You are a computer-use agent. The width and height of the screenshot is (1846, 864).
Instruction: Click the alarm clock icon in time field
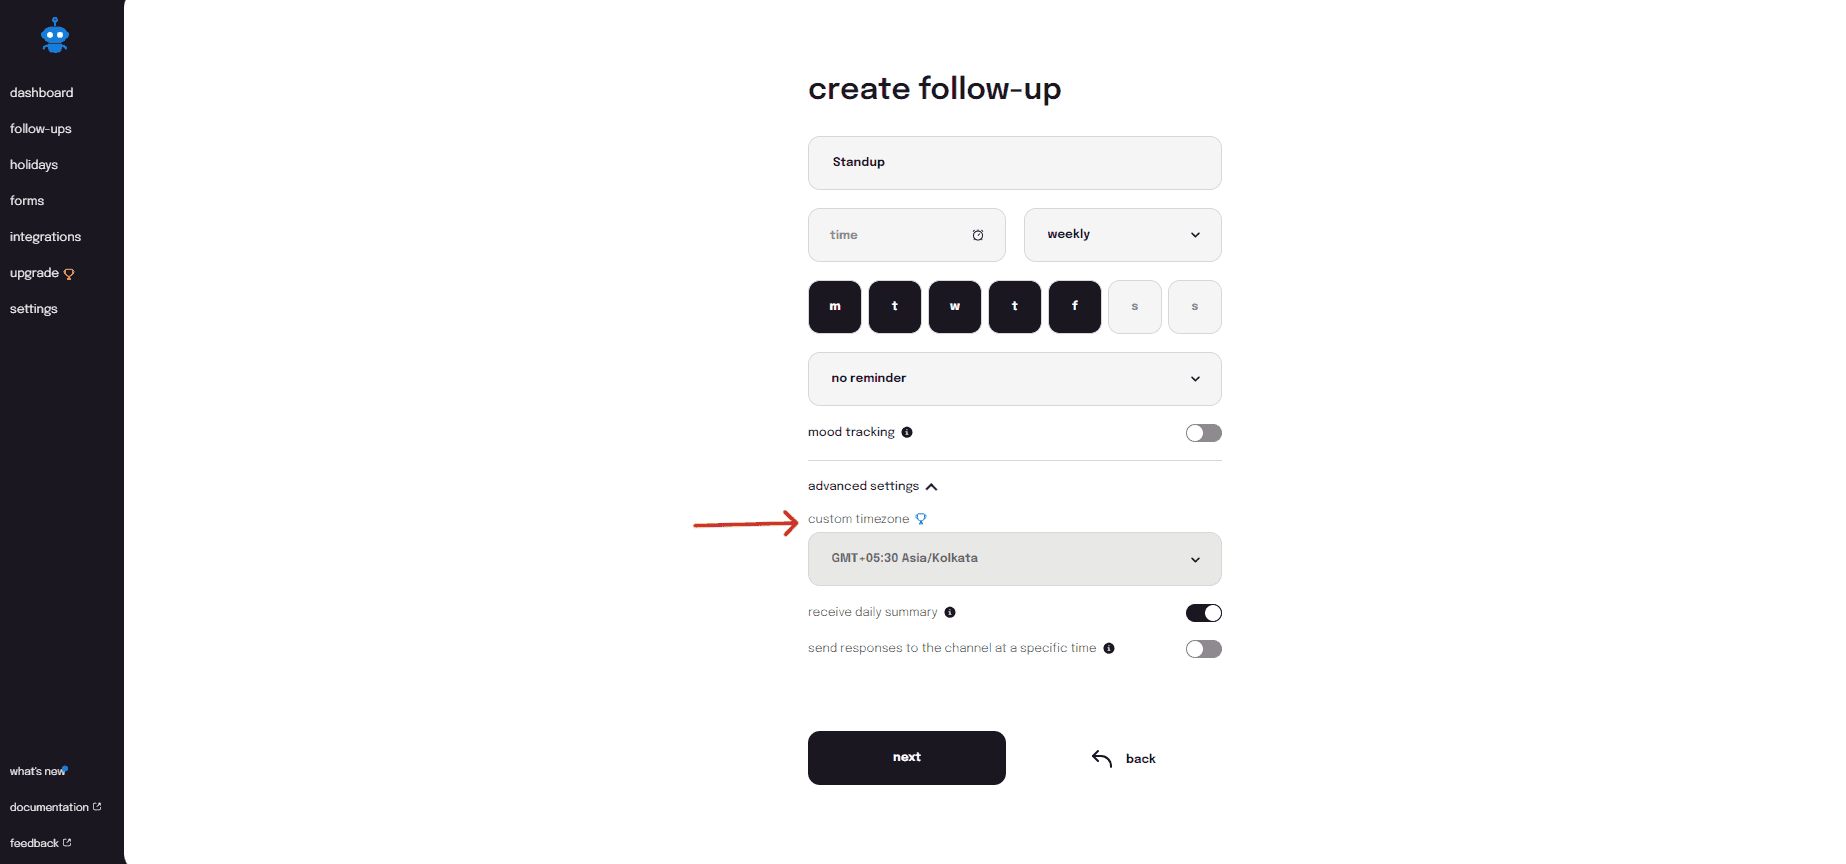click(978, 235)
